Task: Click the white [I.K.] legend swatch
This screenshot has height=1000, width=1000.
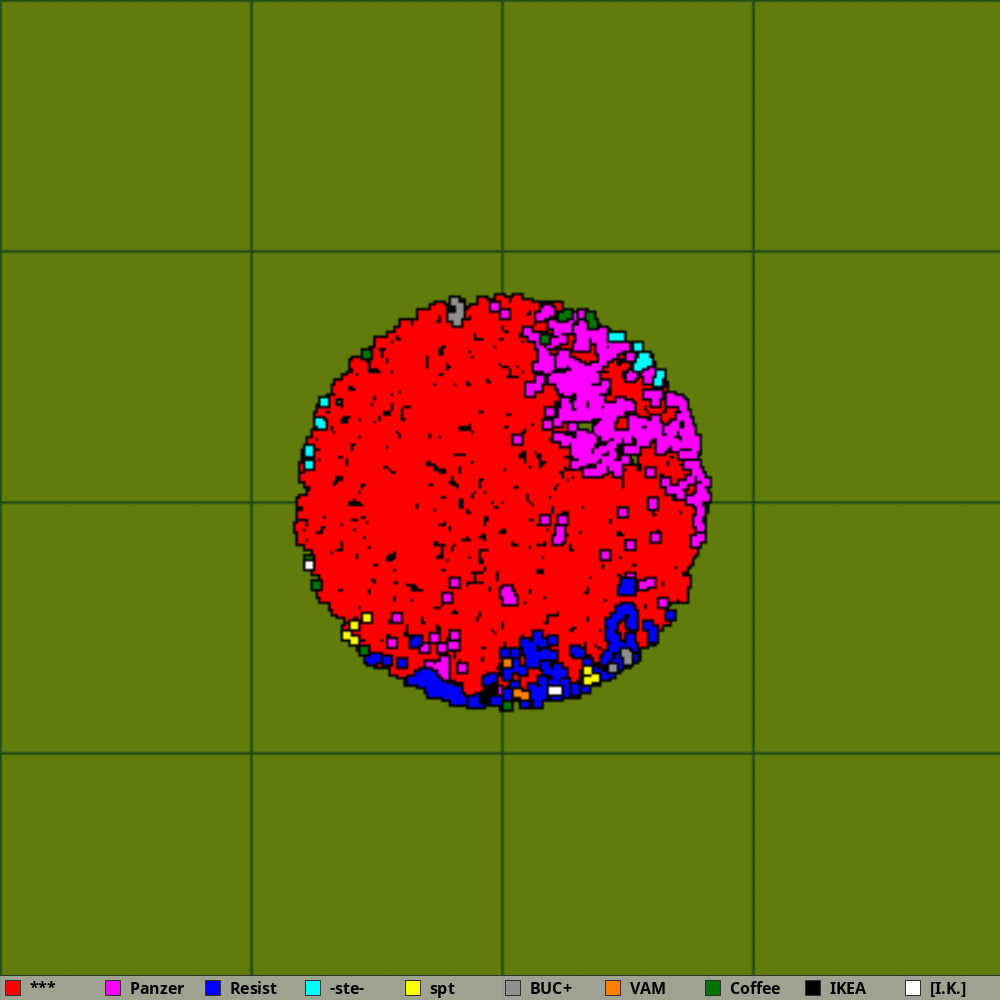Action: [x=913, y=988]
